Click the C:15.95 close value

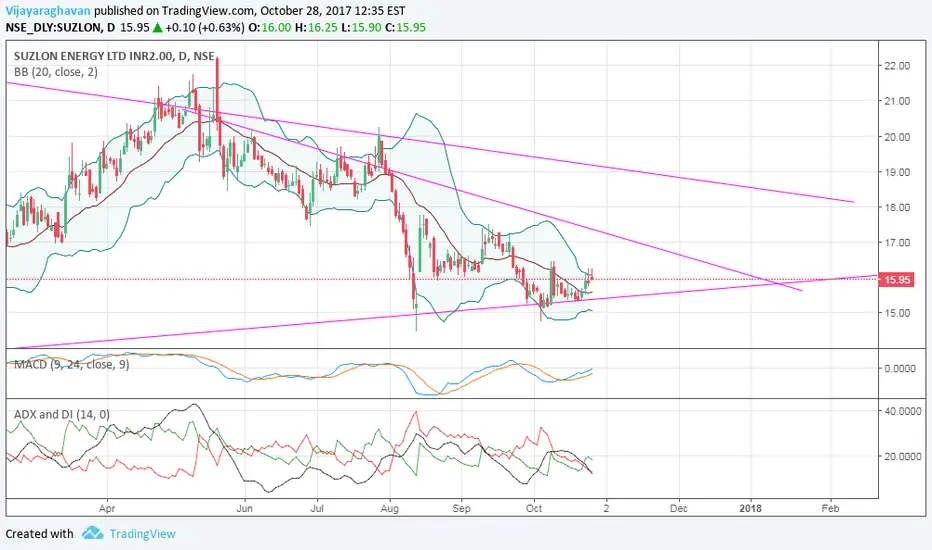click(405, 27)
